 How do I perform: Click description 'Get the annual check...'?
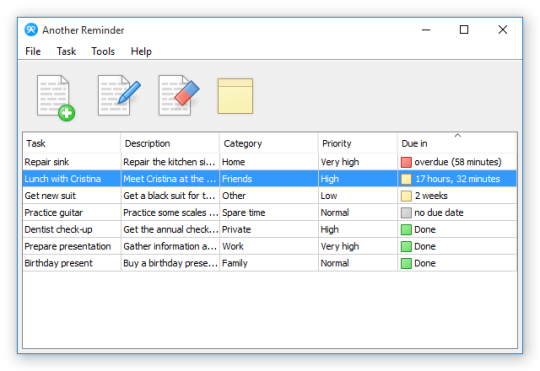click(x=171, y=229)
